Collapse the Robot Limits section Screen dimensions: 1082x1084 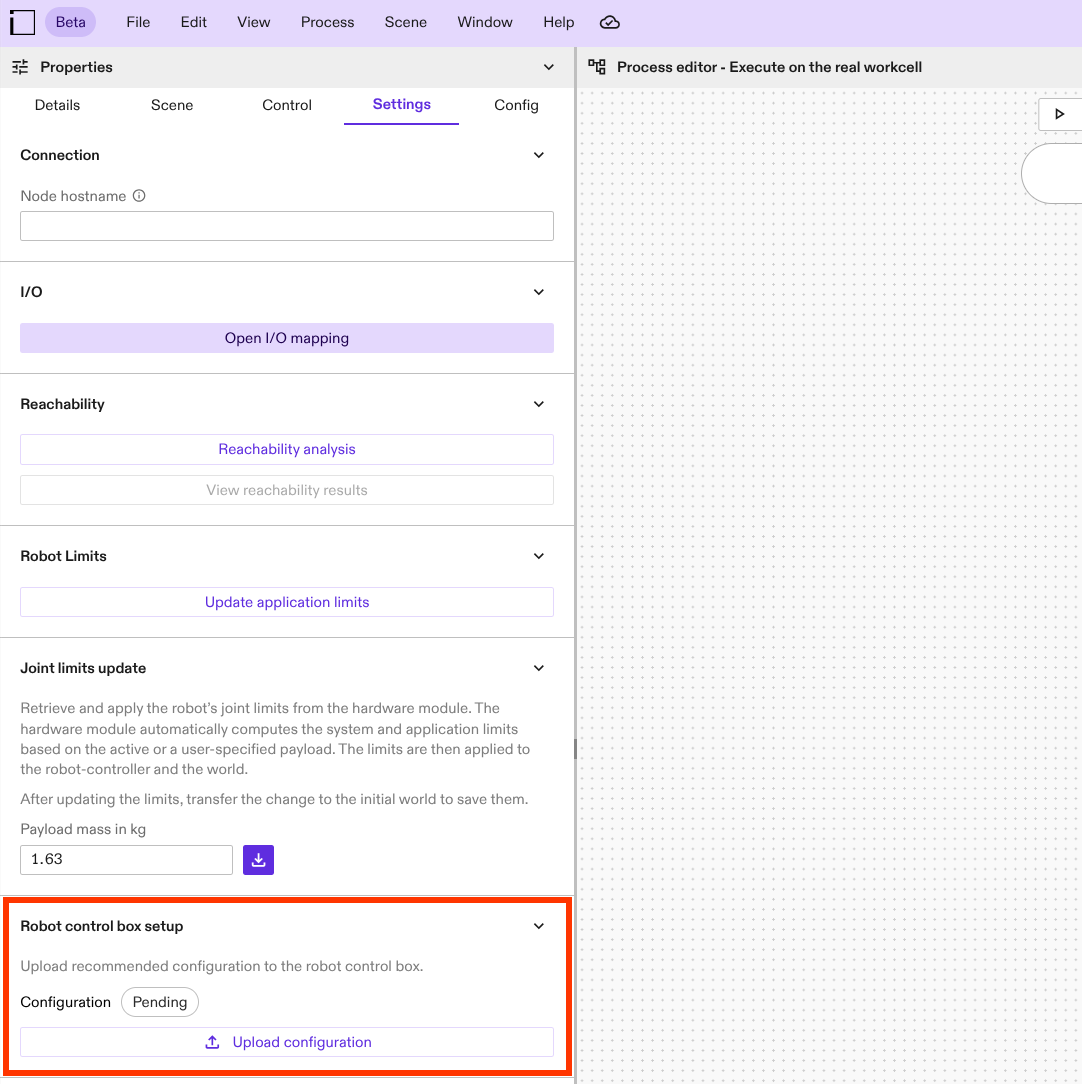point(539,556)
